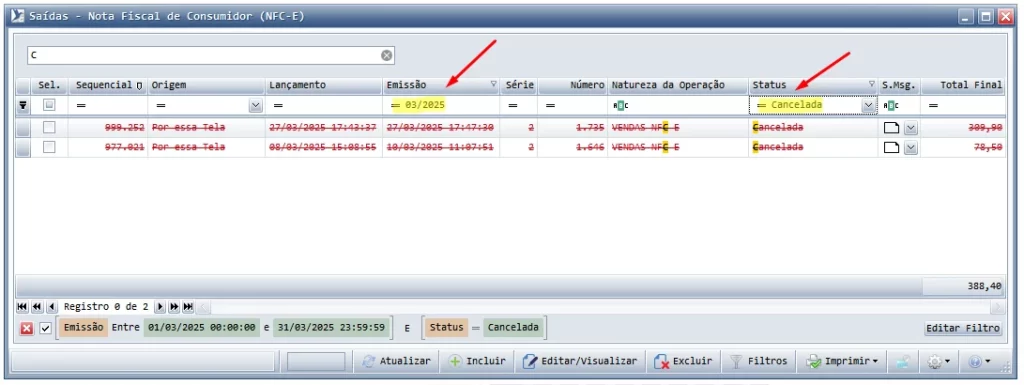Image resolution: width=1024 pixels, height=385 pixels.
Task: Click the Editar Filtro button
Action: click(x=963, y=328)
